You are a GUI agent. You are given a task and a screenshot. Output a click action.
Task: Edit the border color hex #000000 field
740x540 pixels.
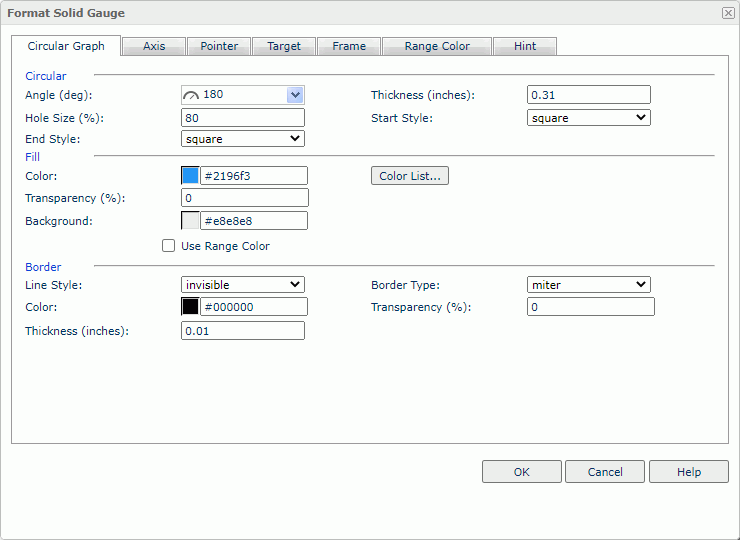click(x=254, y=306)
